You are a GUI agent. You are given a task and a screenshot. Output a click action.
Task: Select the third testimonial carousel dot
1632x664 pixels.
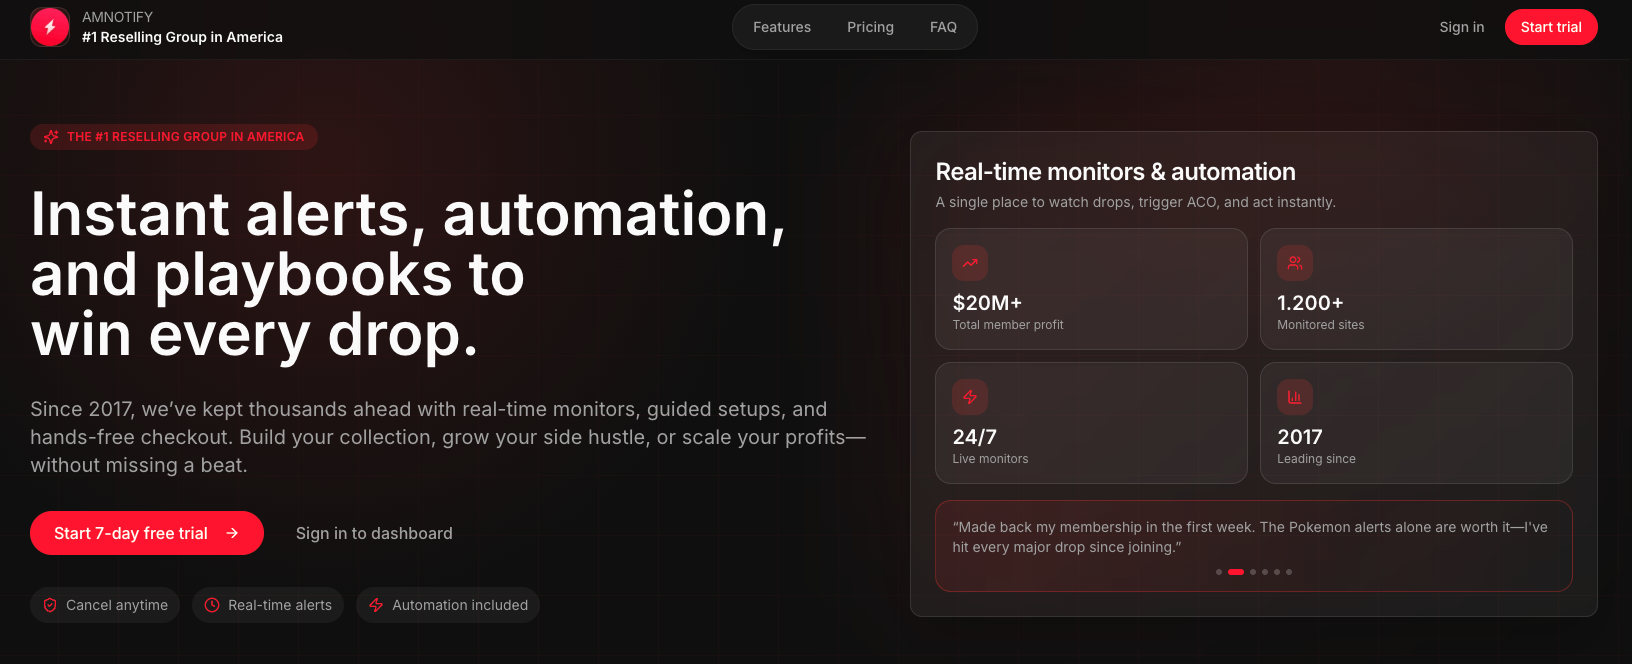tap(1253, 572)
